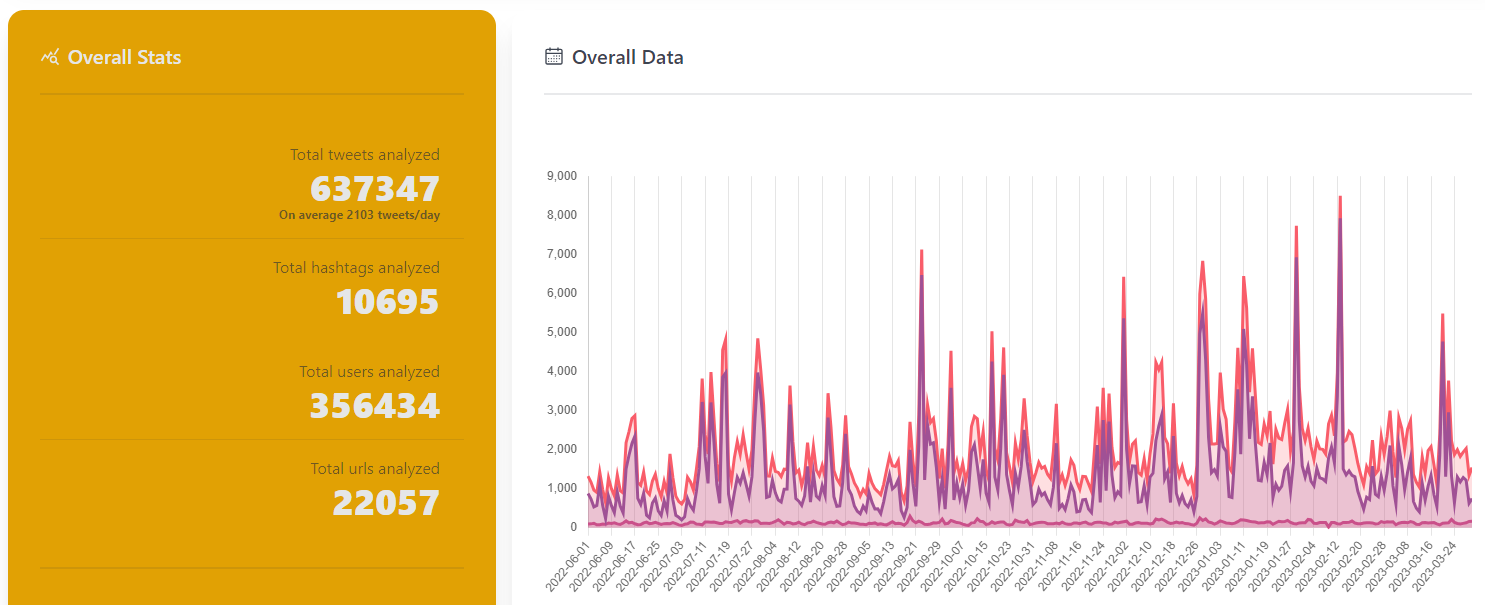
Task: Click the 9,000 y-axis label
Action: [561, 176]
